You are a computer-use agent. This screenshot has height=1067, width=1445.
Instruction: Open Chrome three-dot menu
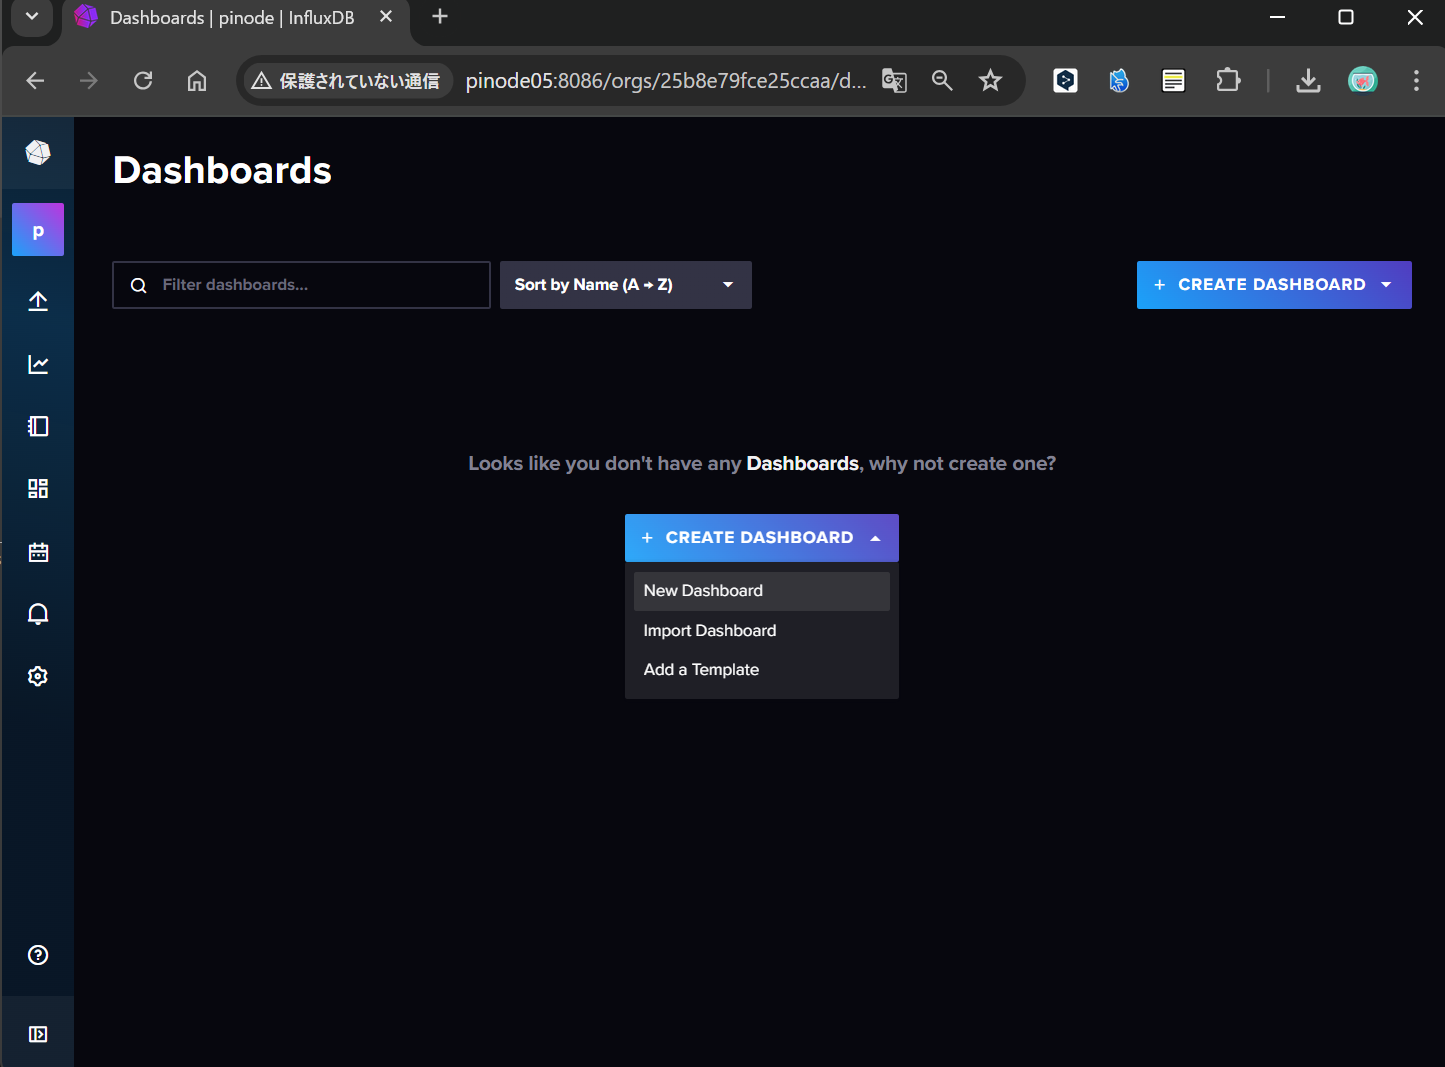click(x=1416, y=81)
